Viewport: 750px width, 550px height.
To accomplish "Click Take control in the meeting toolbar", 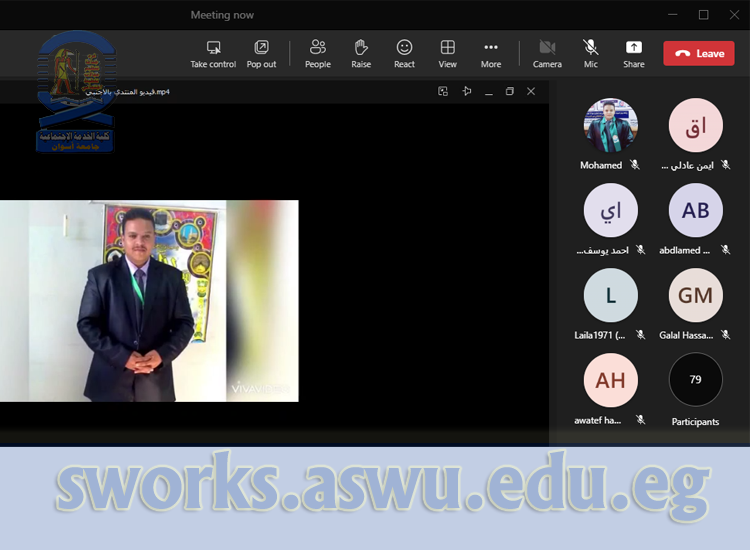I will 213,54.
